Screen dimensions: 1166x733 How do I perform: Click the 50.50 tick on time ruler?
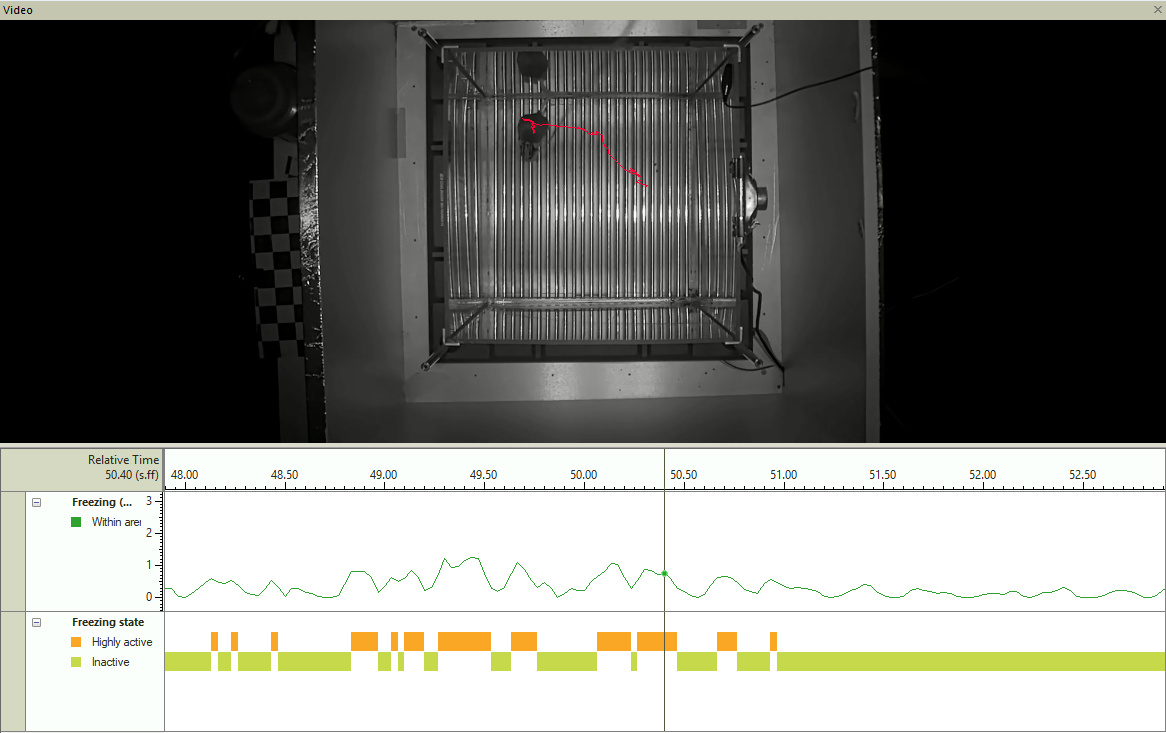tap(683, 474)
